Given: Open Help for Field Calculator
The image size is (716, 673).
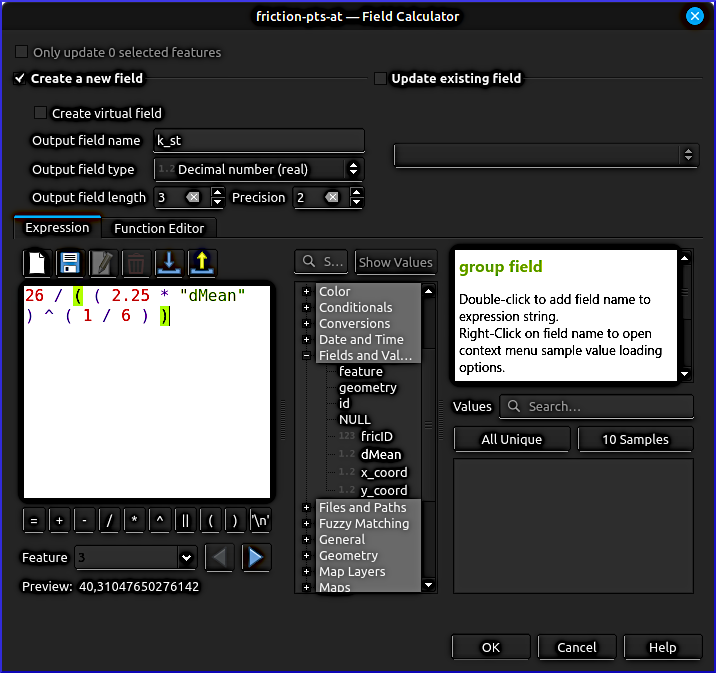Looking at the screenshot, I should pyautogui.click(x=663, y=647).
